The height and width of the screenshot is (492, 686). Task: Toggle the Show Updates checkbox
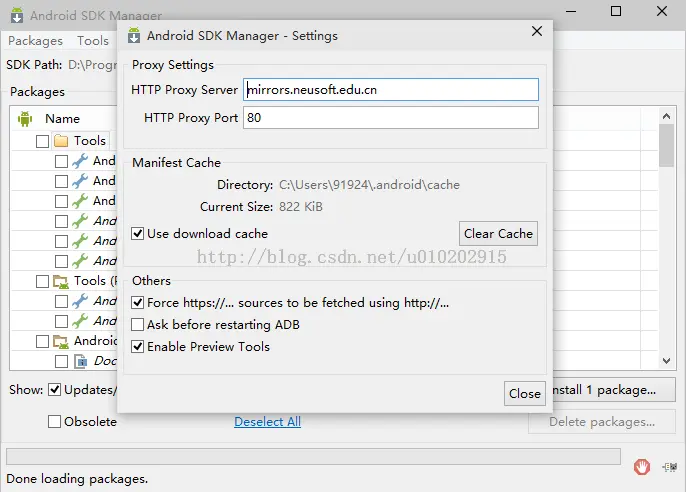point(54,390)
